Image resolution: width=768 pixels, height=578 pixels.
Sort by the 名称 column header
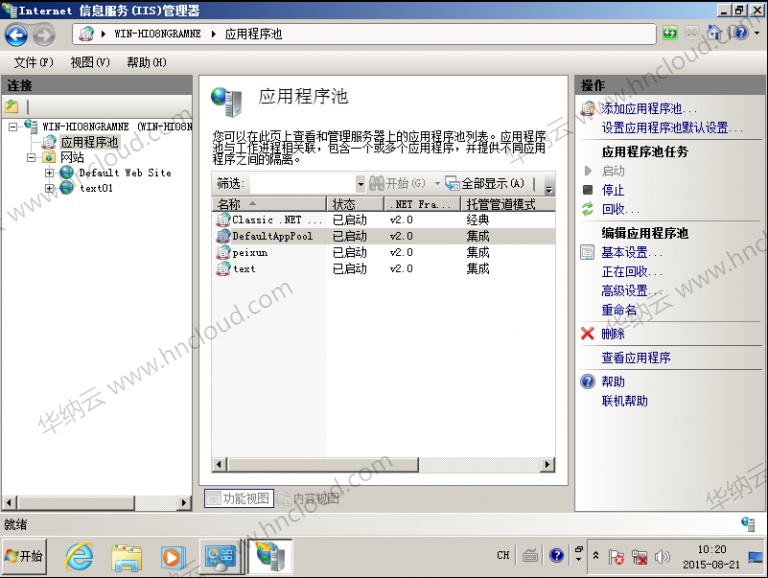[x=269, y=204]
